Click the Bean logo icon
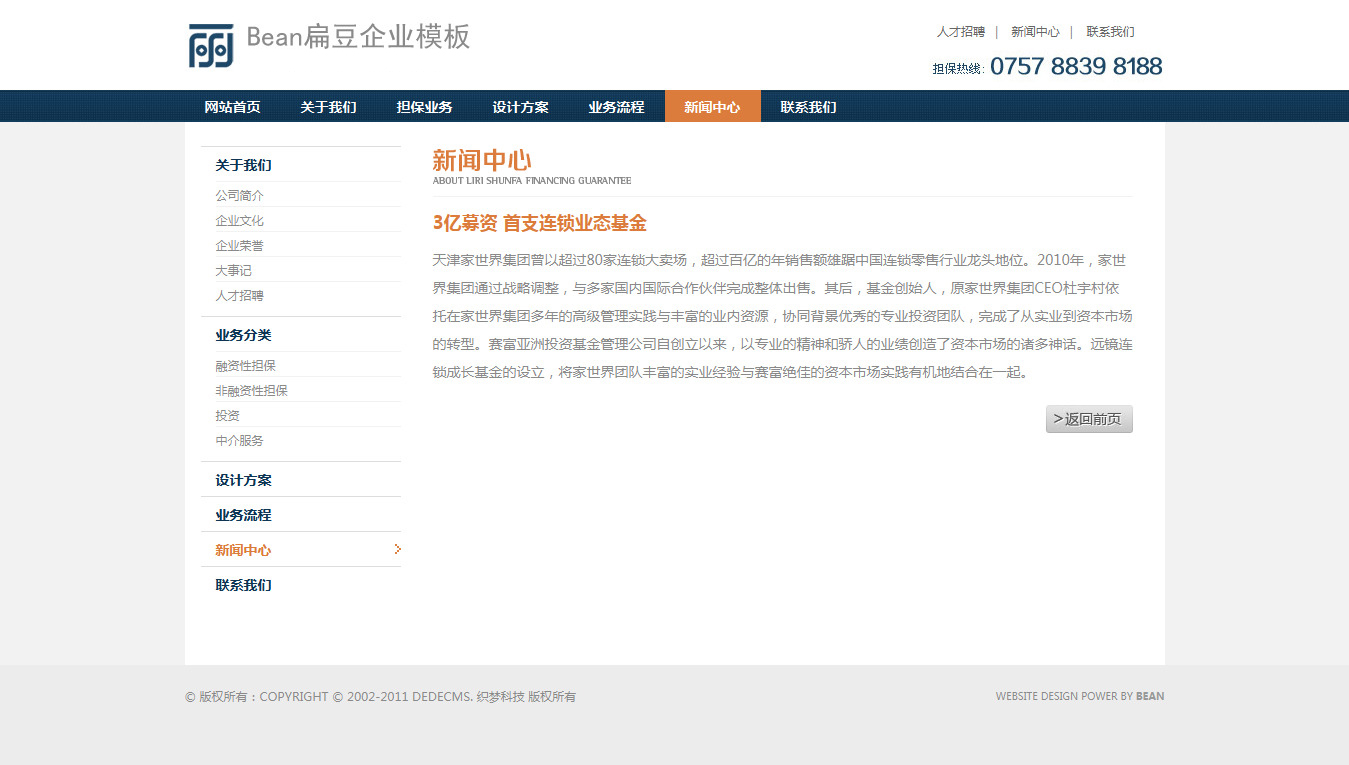 tap(211, 46)
